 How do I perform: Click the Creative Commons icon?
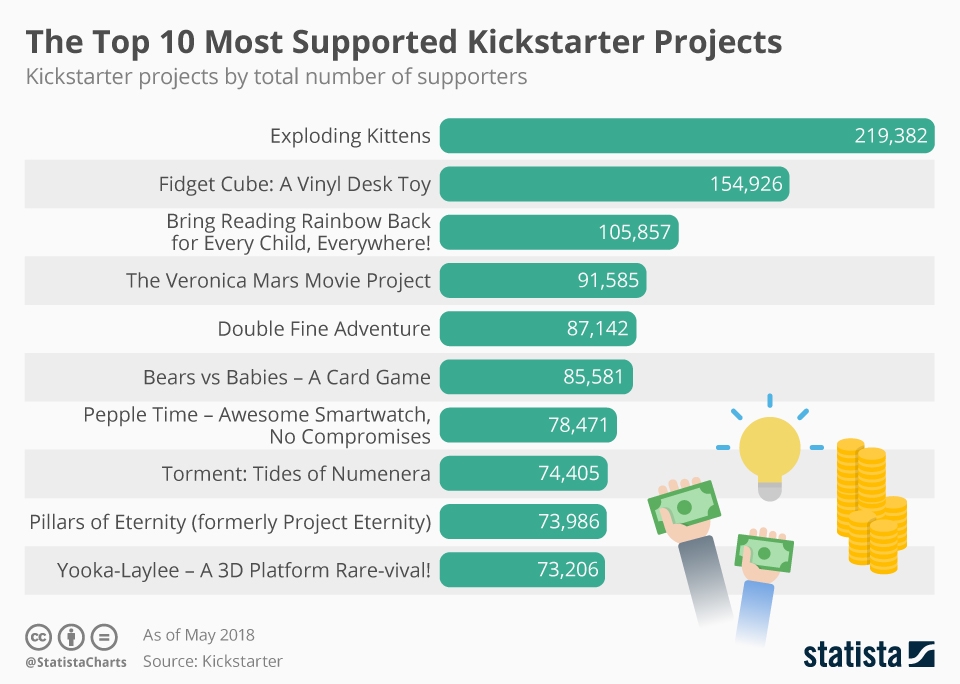(39, 637)
